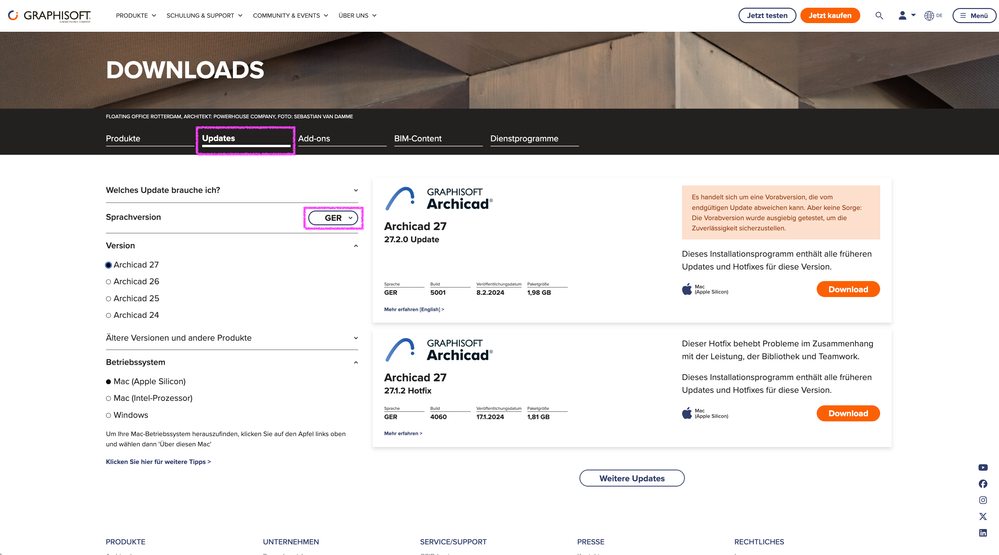Open 'Klicken Sie hier für weitere Tipps' link

(x=158, y=462)
